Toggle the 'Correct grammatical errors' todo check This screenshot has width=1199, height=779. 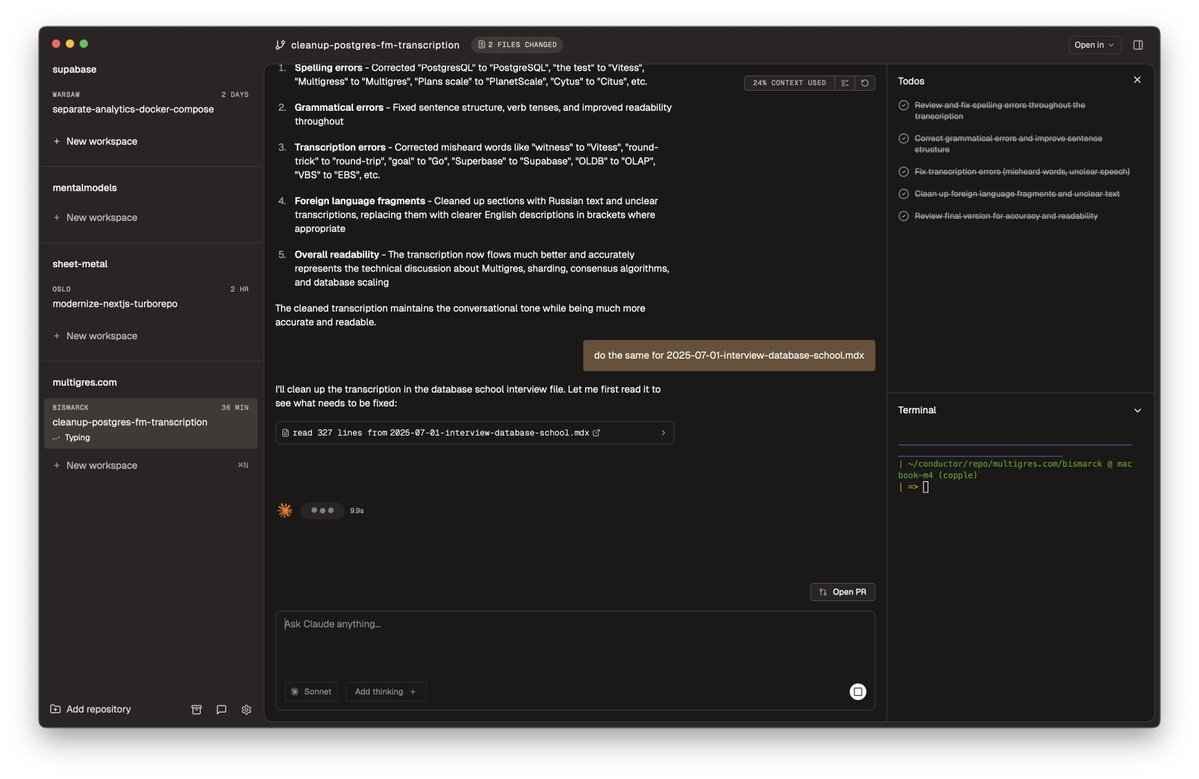(903, 138)
